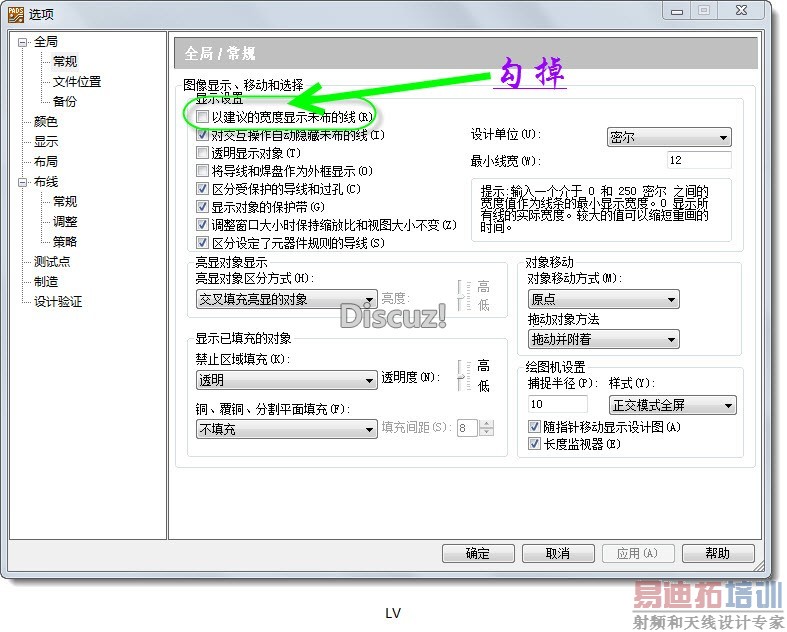This screenshot has width=787, height=632.
Task: Click the 最小线宽 field with 12
Action: (x=699, y=160)
